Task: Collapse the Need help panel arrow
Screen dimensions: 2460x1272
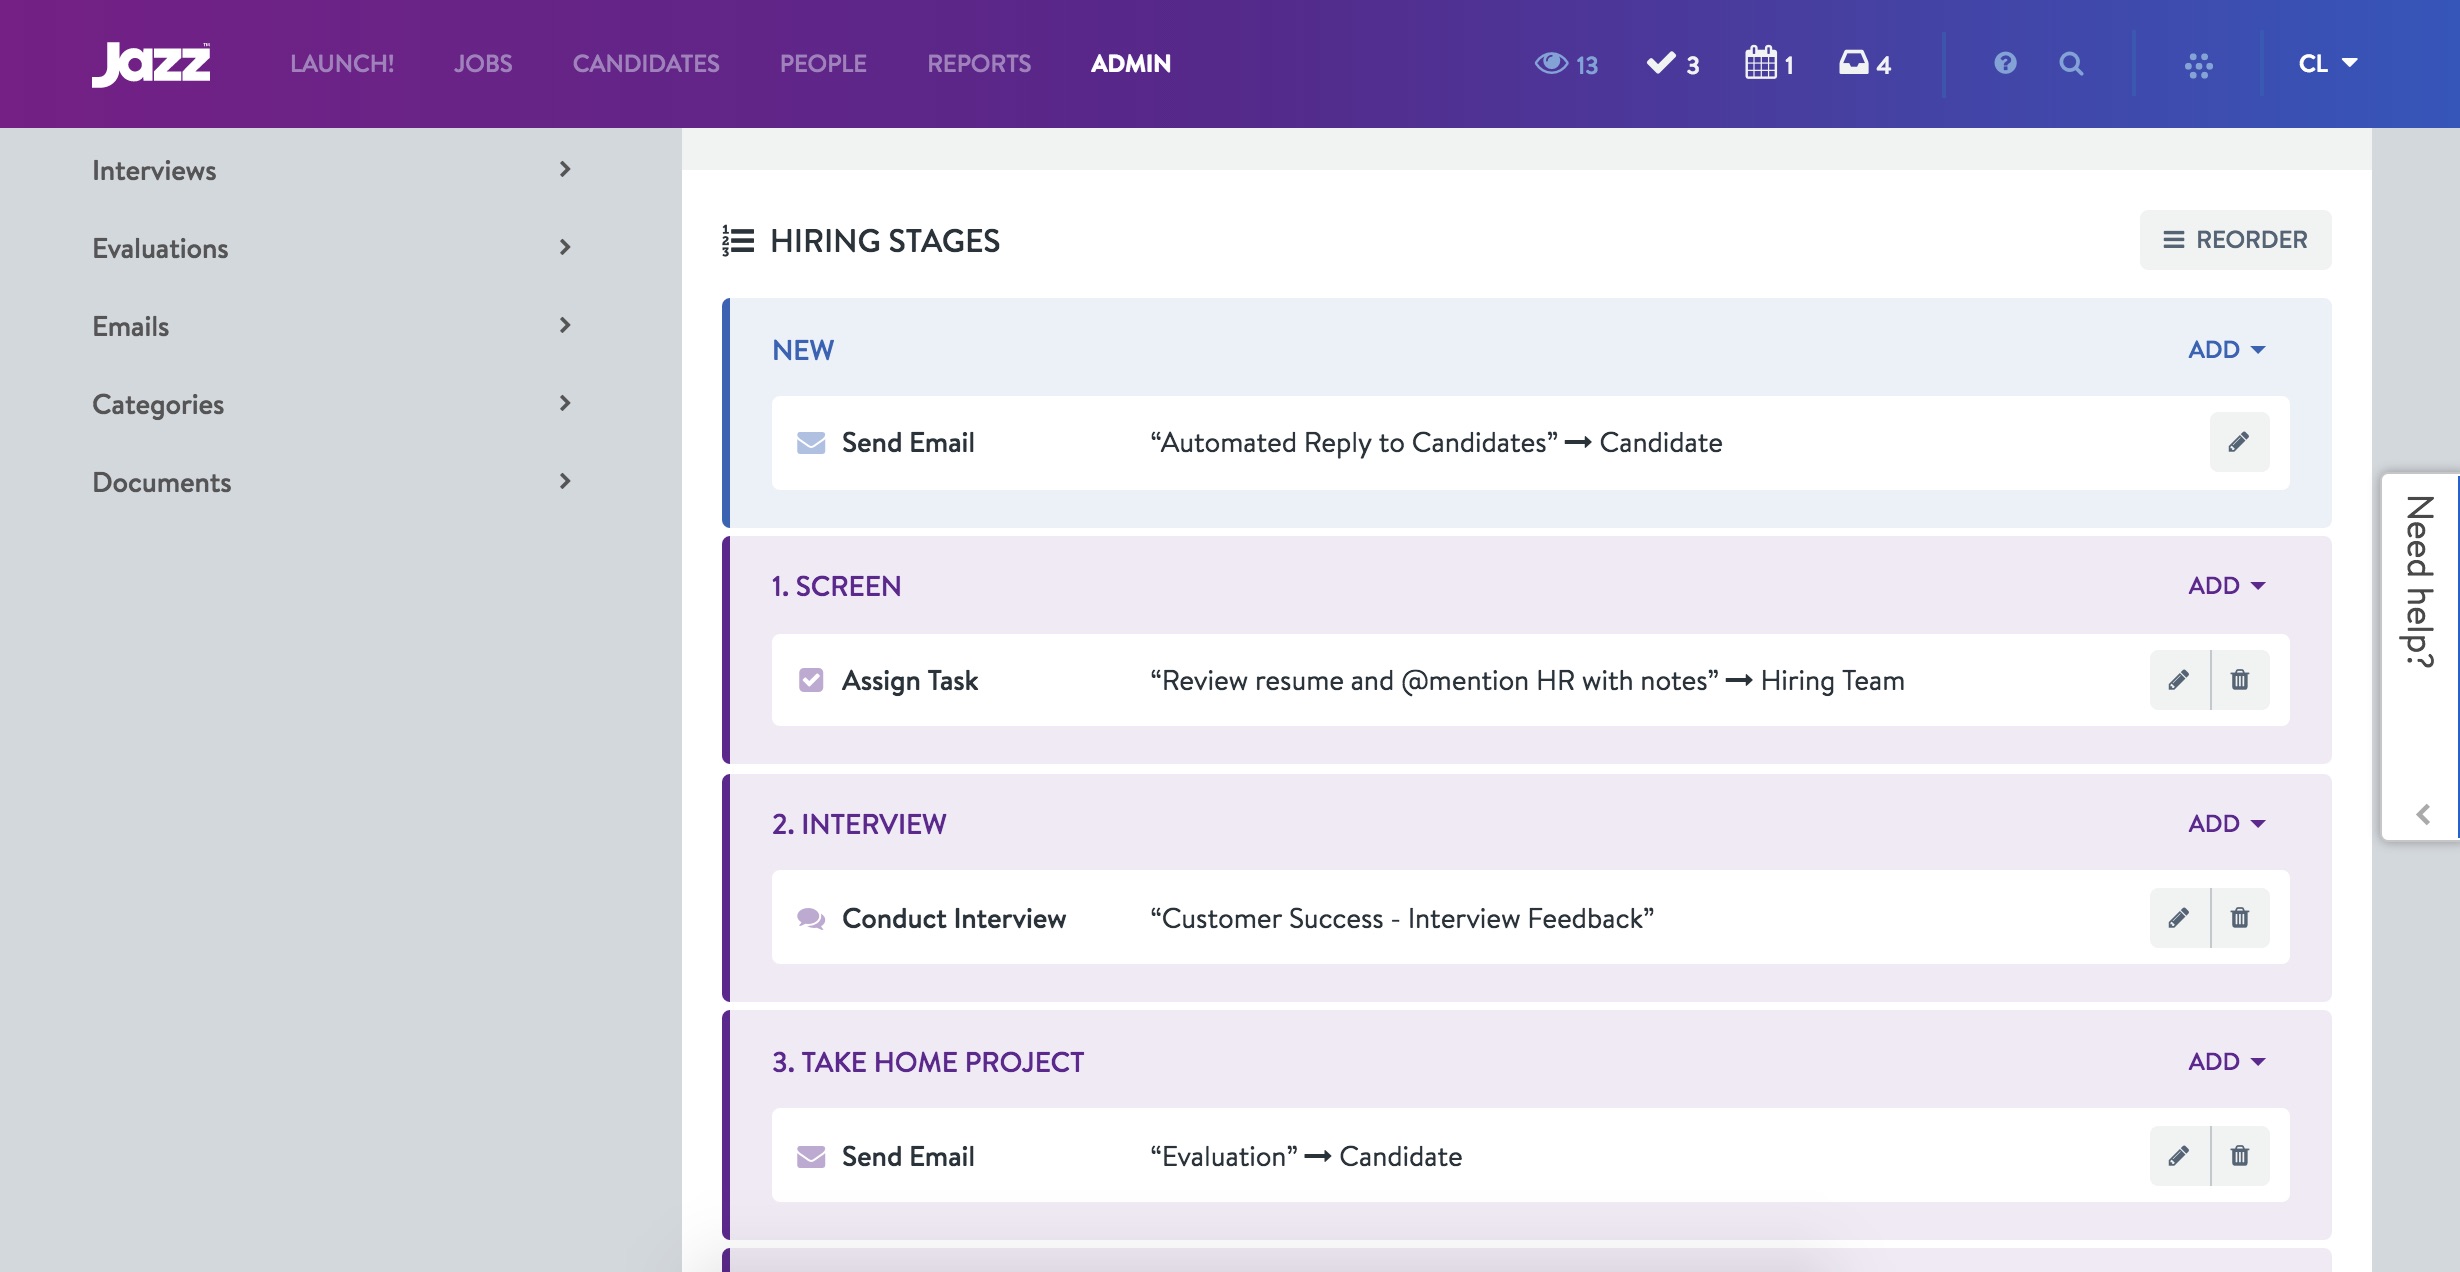Action: tap(2423, 814)
